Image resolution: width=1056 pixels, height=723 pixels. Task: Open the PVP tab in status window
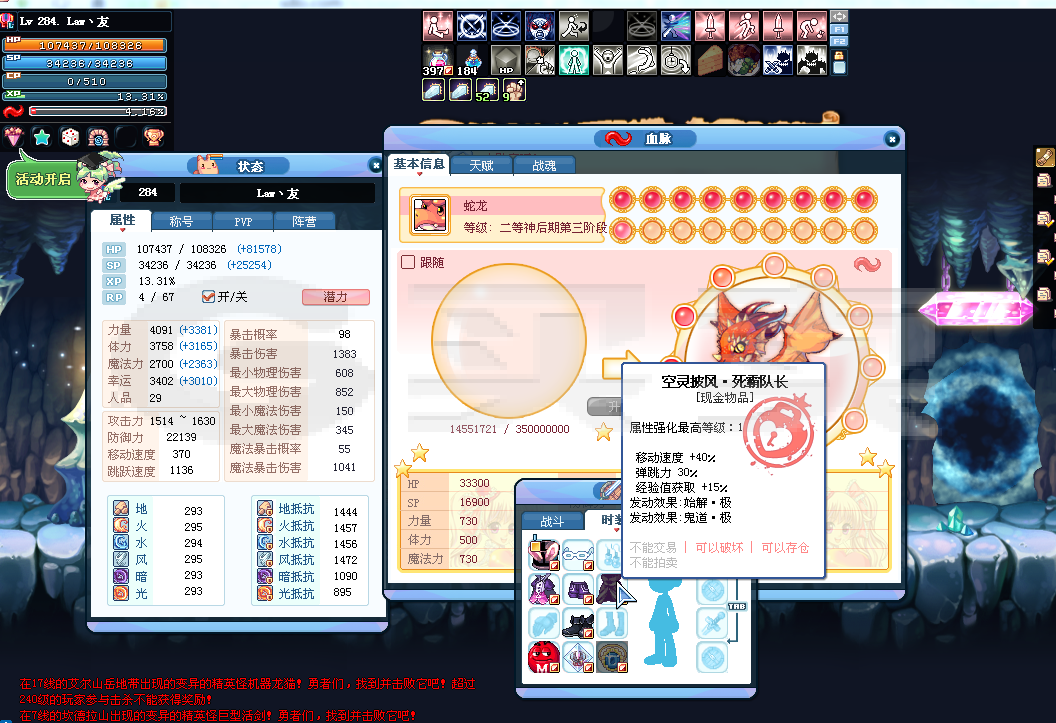pos(243,221)
